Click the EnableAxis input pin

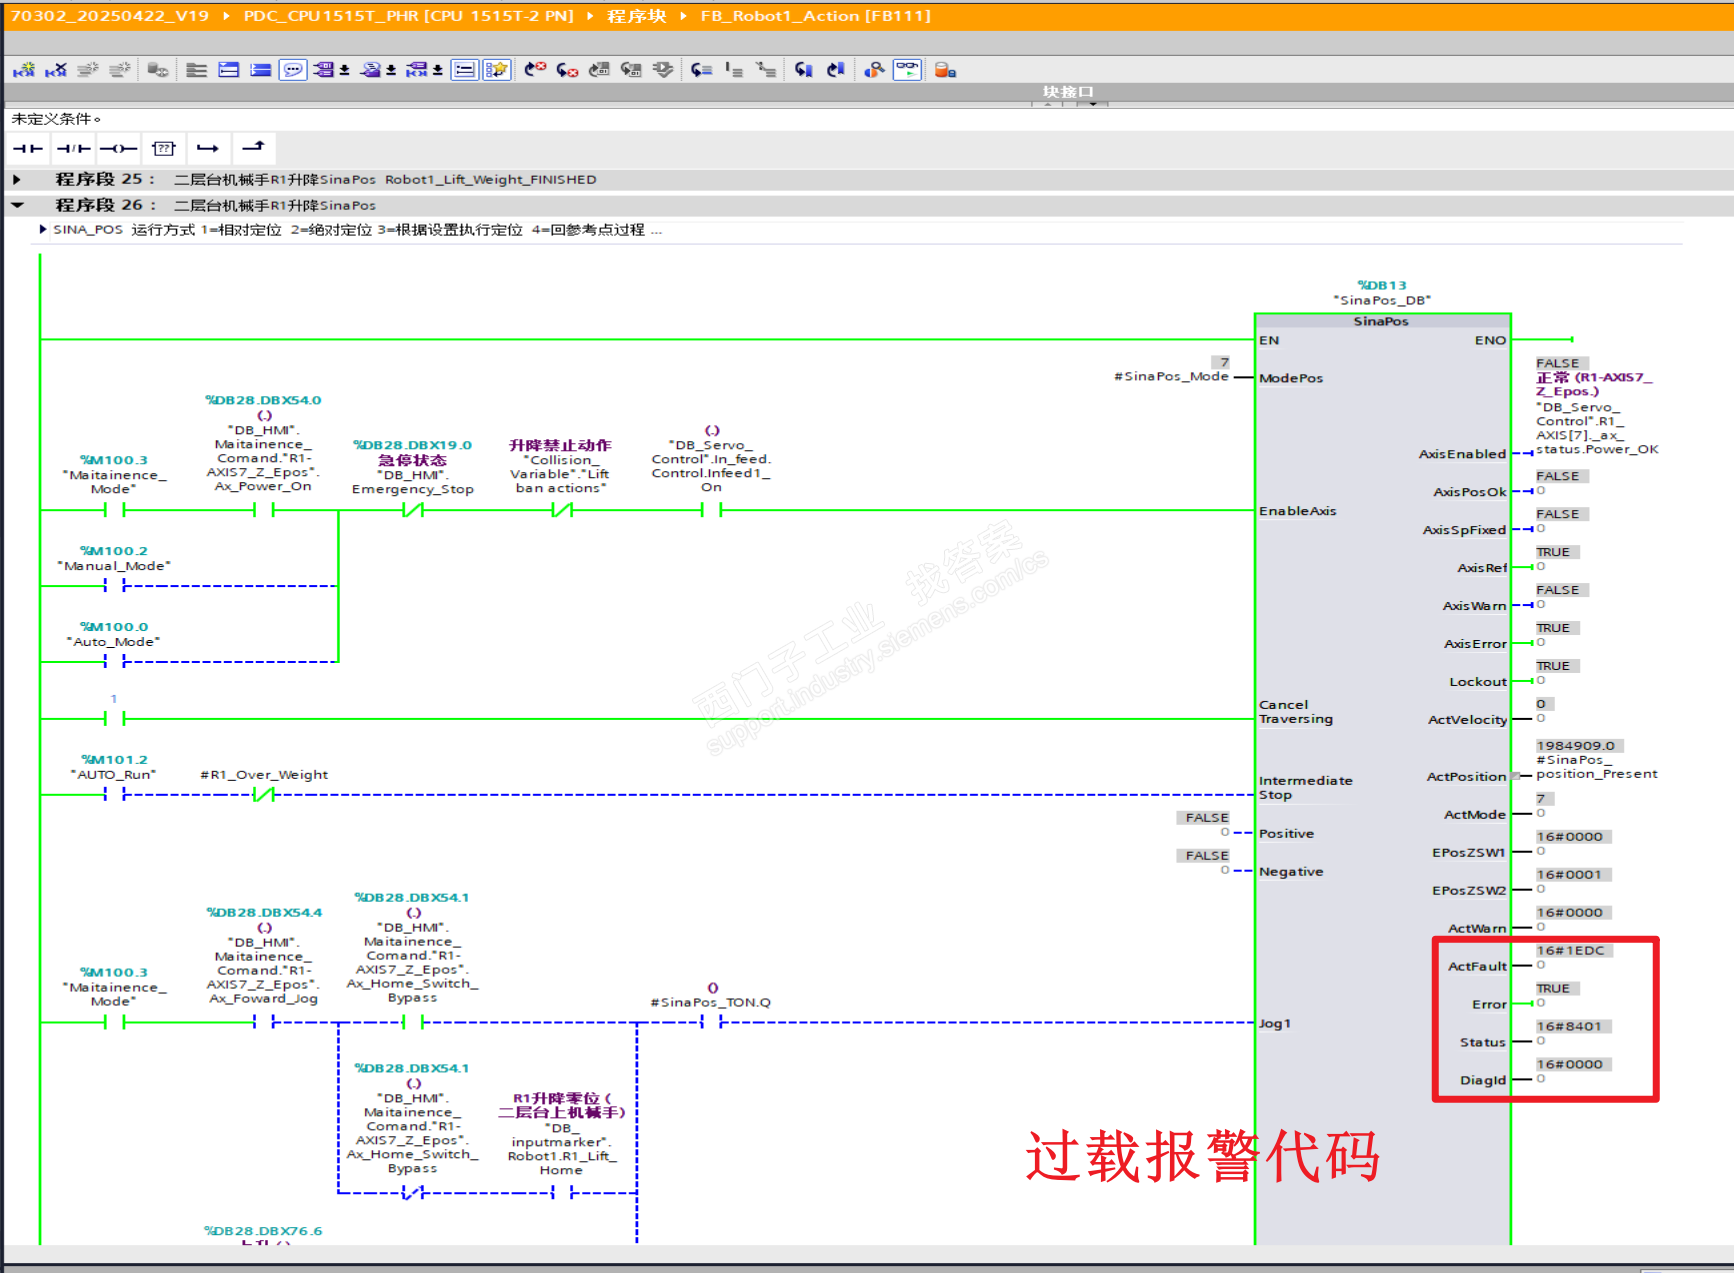tap(1297, 511)
